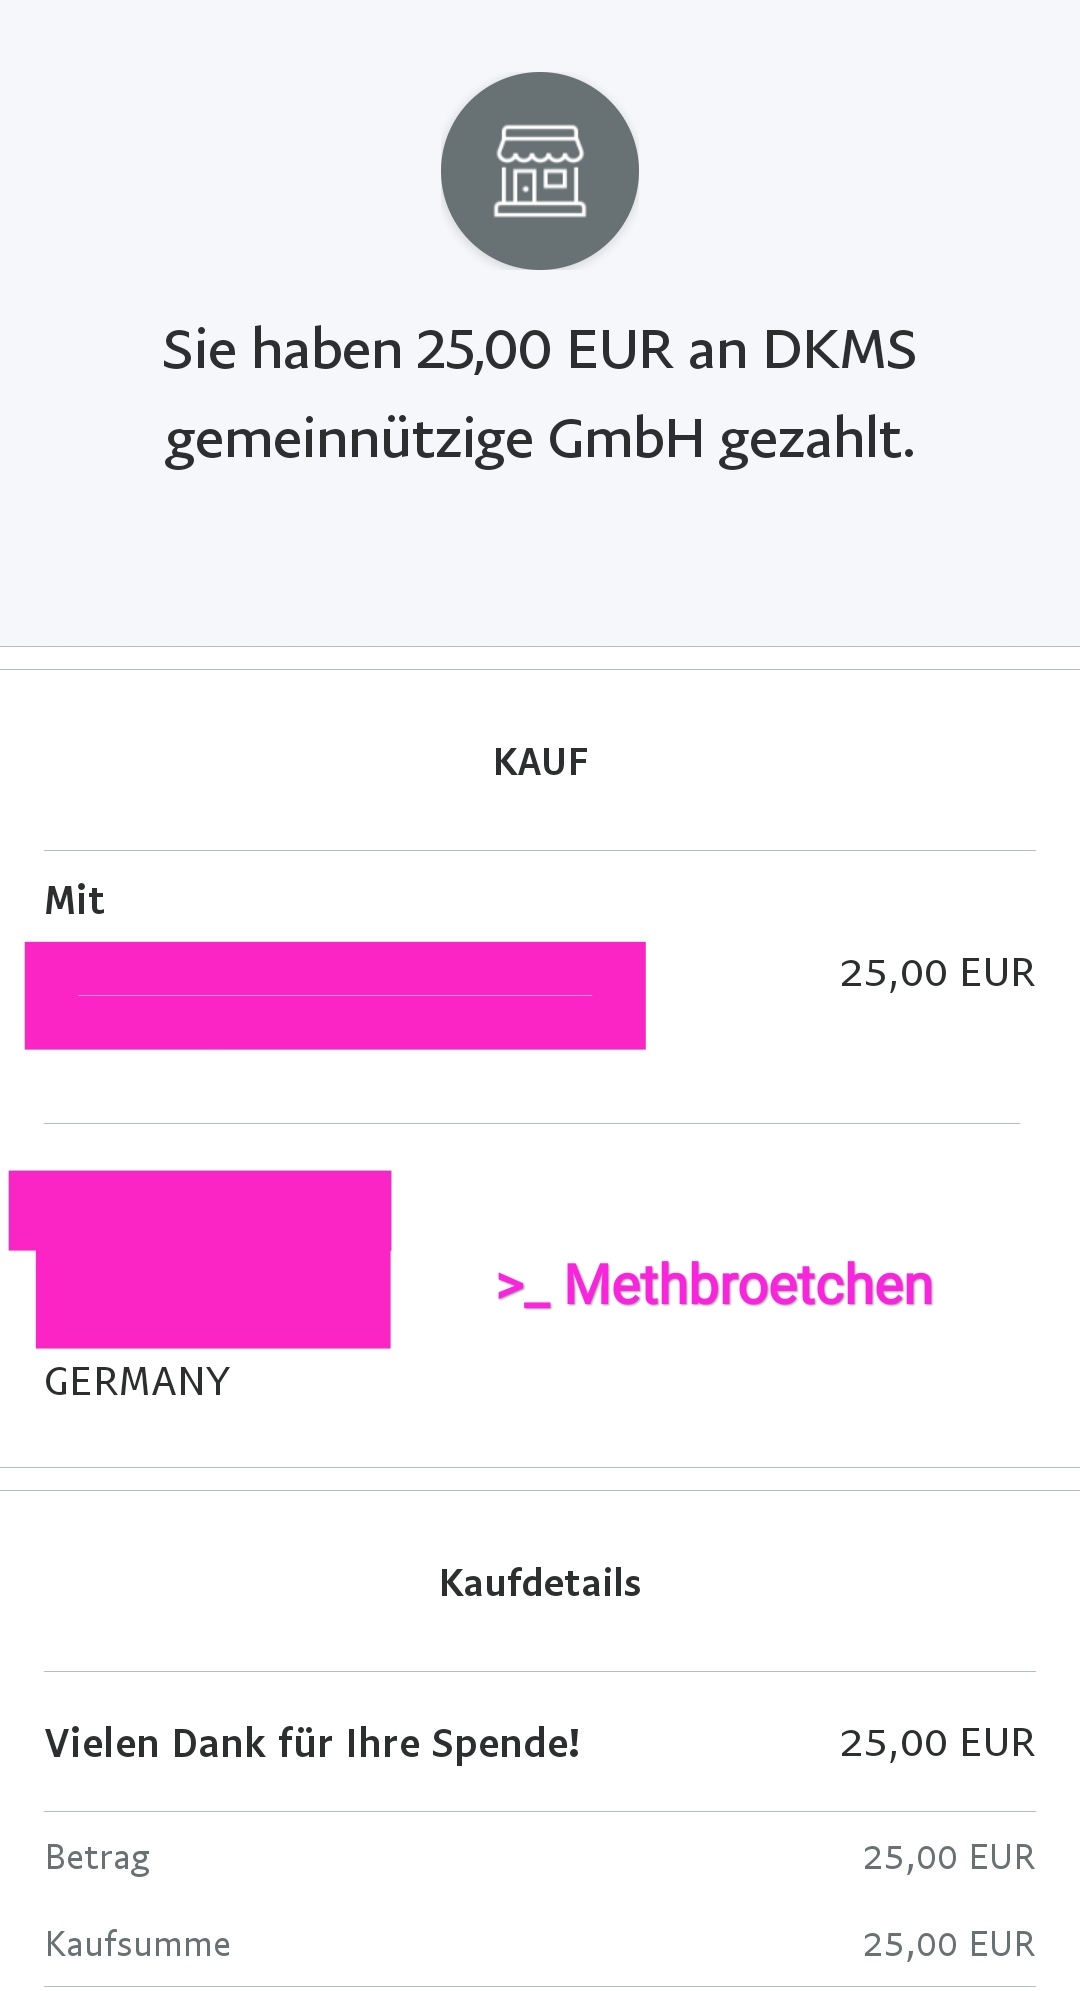1080x1991 pixels.
Task: Click the 25,00 EUR value for Kaufsumme
Action: click(x=948, y=1944)
